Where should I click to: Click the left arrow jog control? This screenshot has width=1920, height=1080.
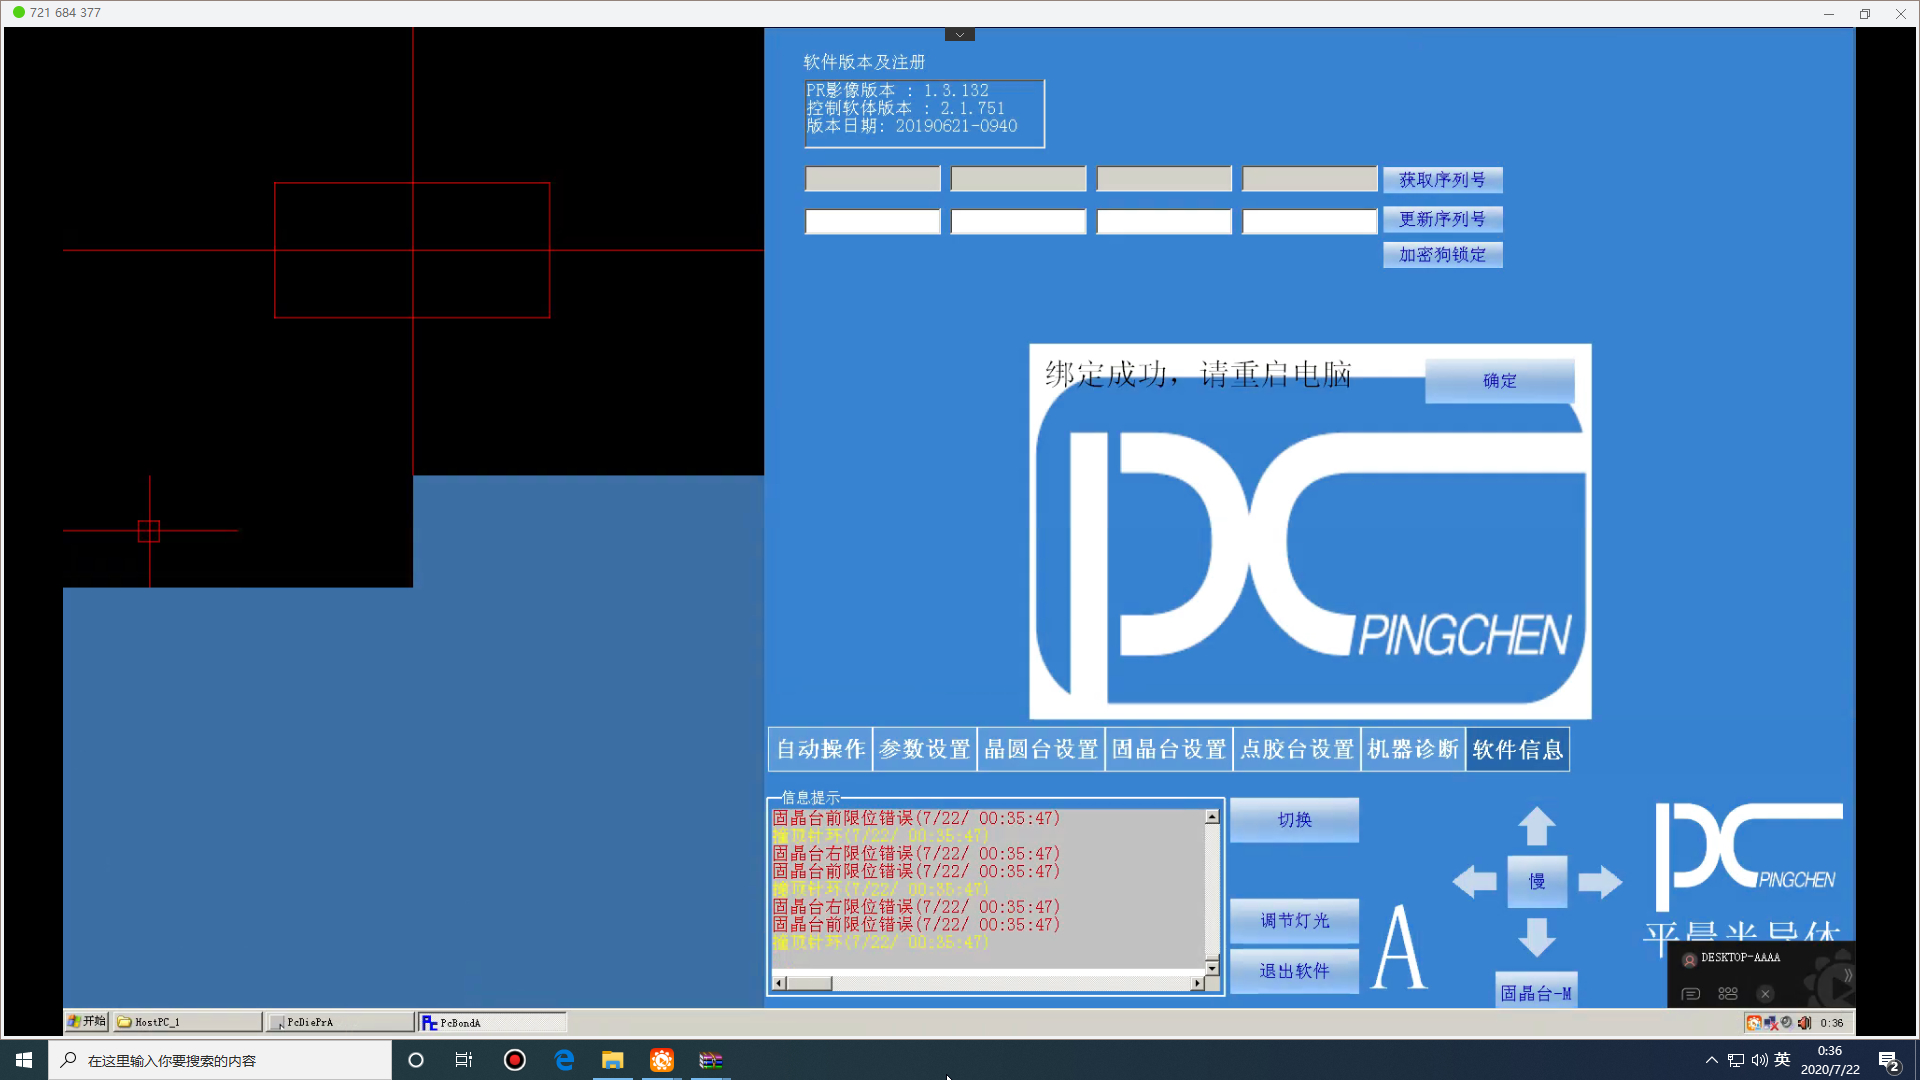[x=1474, y=881]
